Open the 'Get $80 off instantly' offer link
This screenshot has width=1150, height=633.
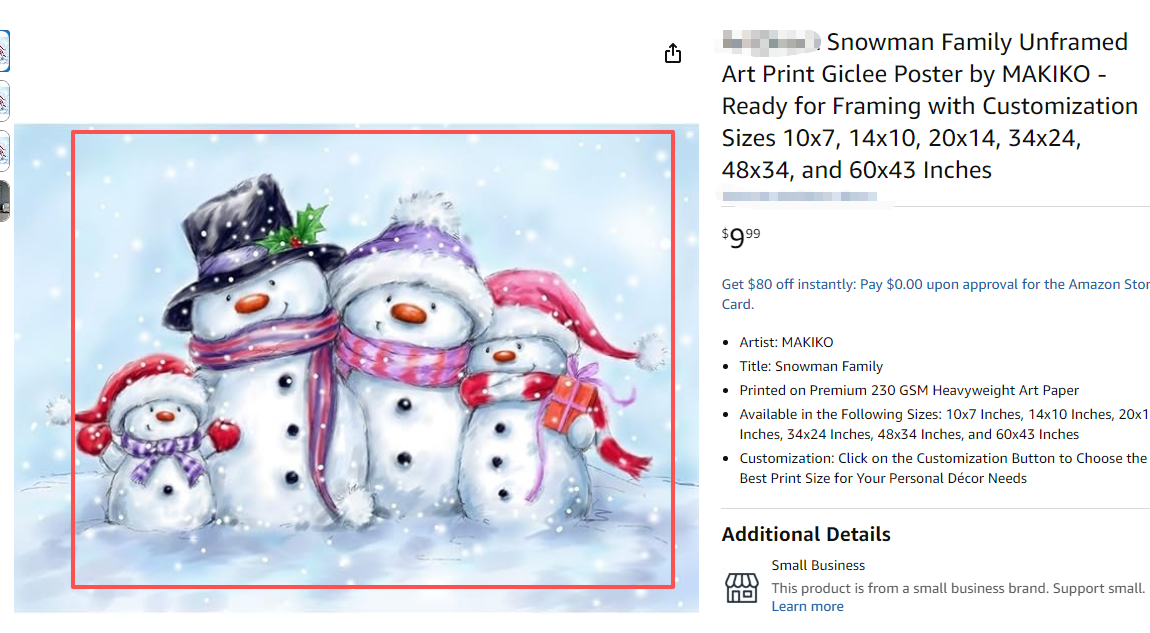936,294
